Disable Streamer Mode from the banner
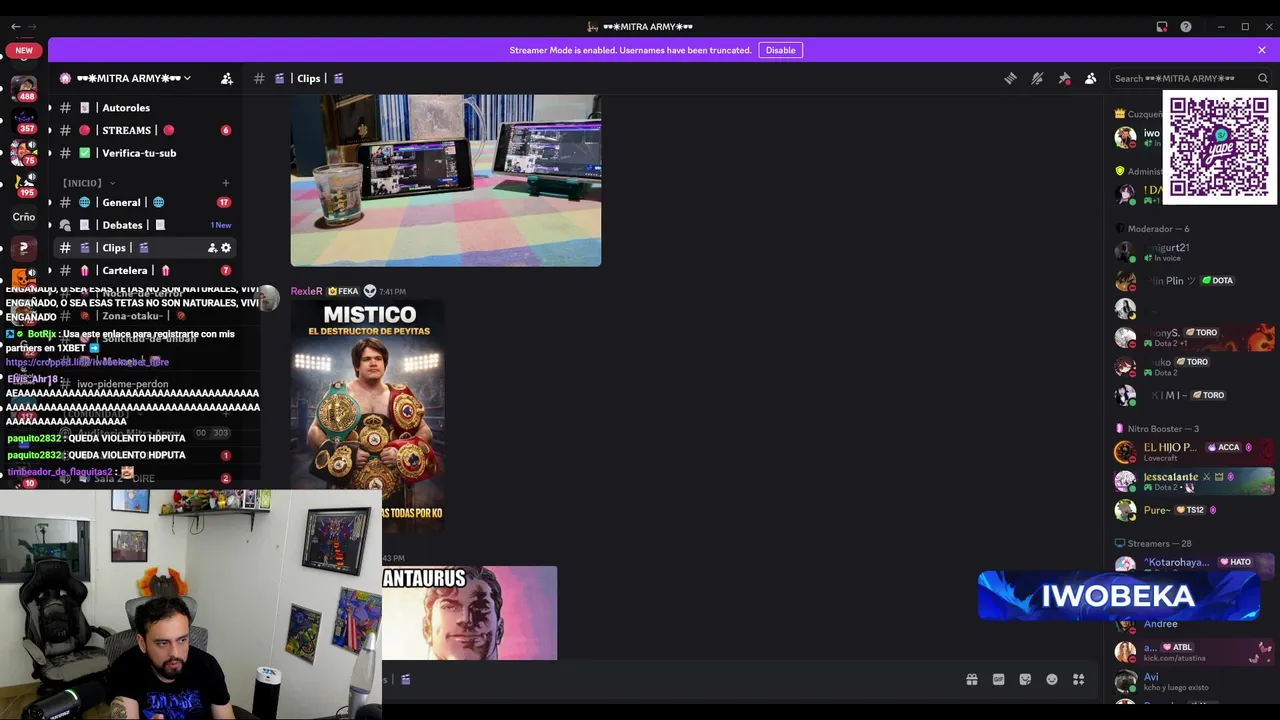The width and height of the screenshot is (1280, 720). [x=780, y=50]
